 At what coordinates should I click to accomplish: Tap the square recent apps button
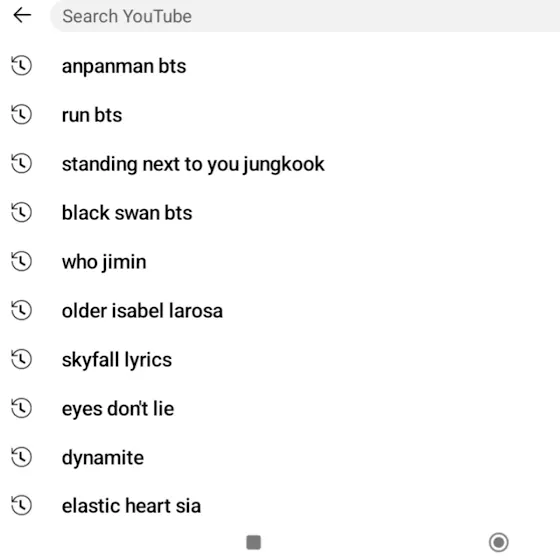pyautogui.click(x=254, y=542)
